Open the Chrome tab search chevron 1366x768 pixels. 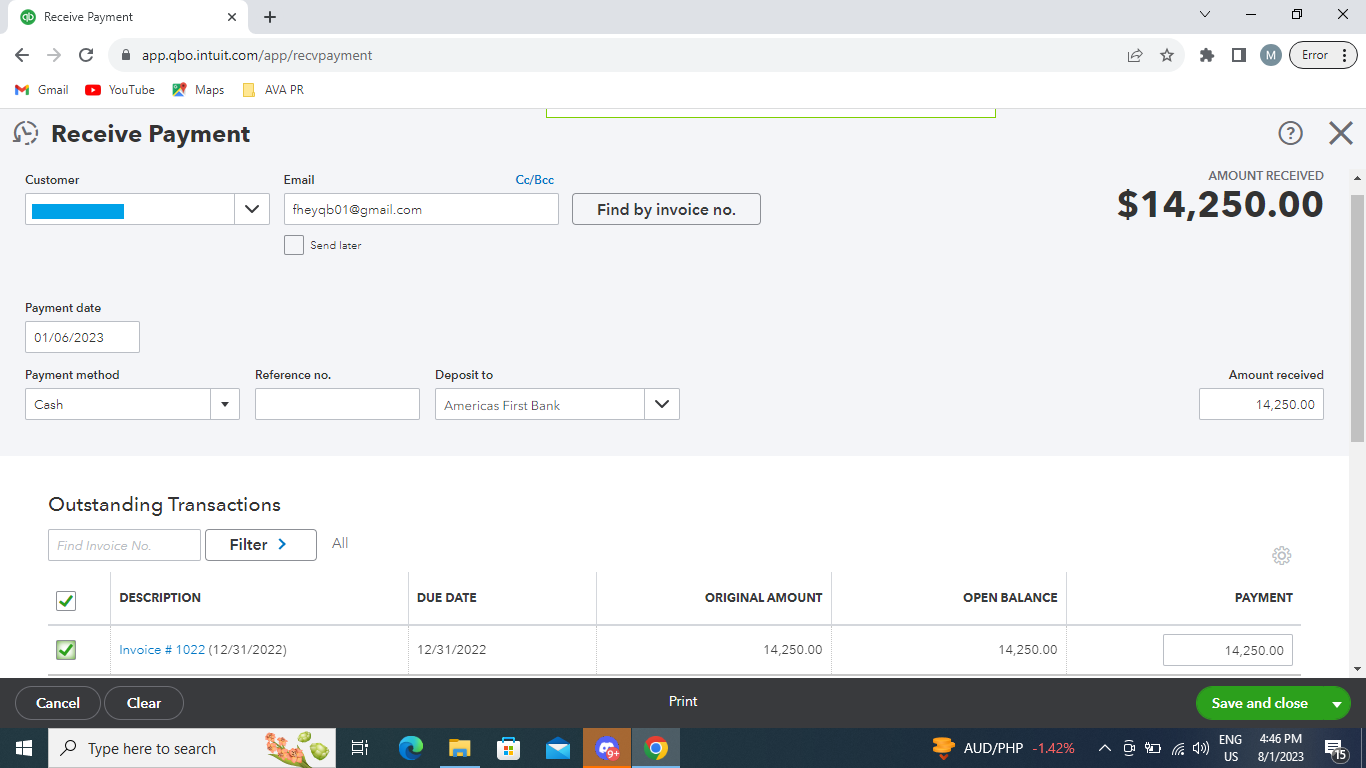click(x=1205, y=15)
